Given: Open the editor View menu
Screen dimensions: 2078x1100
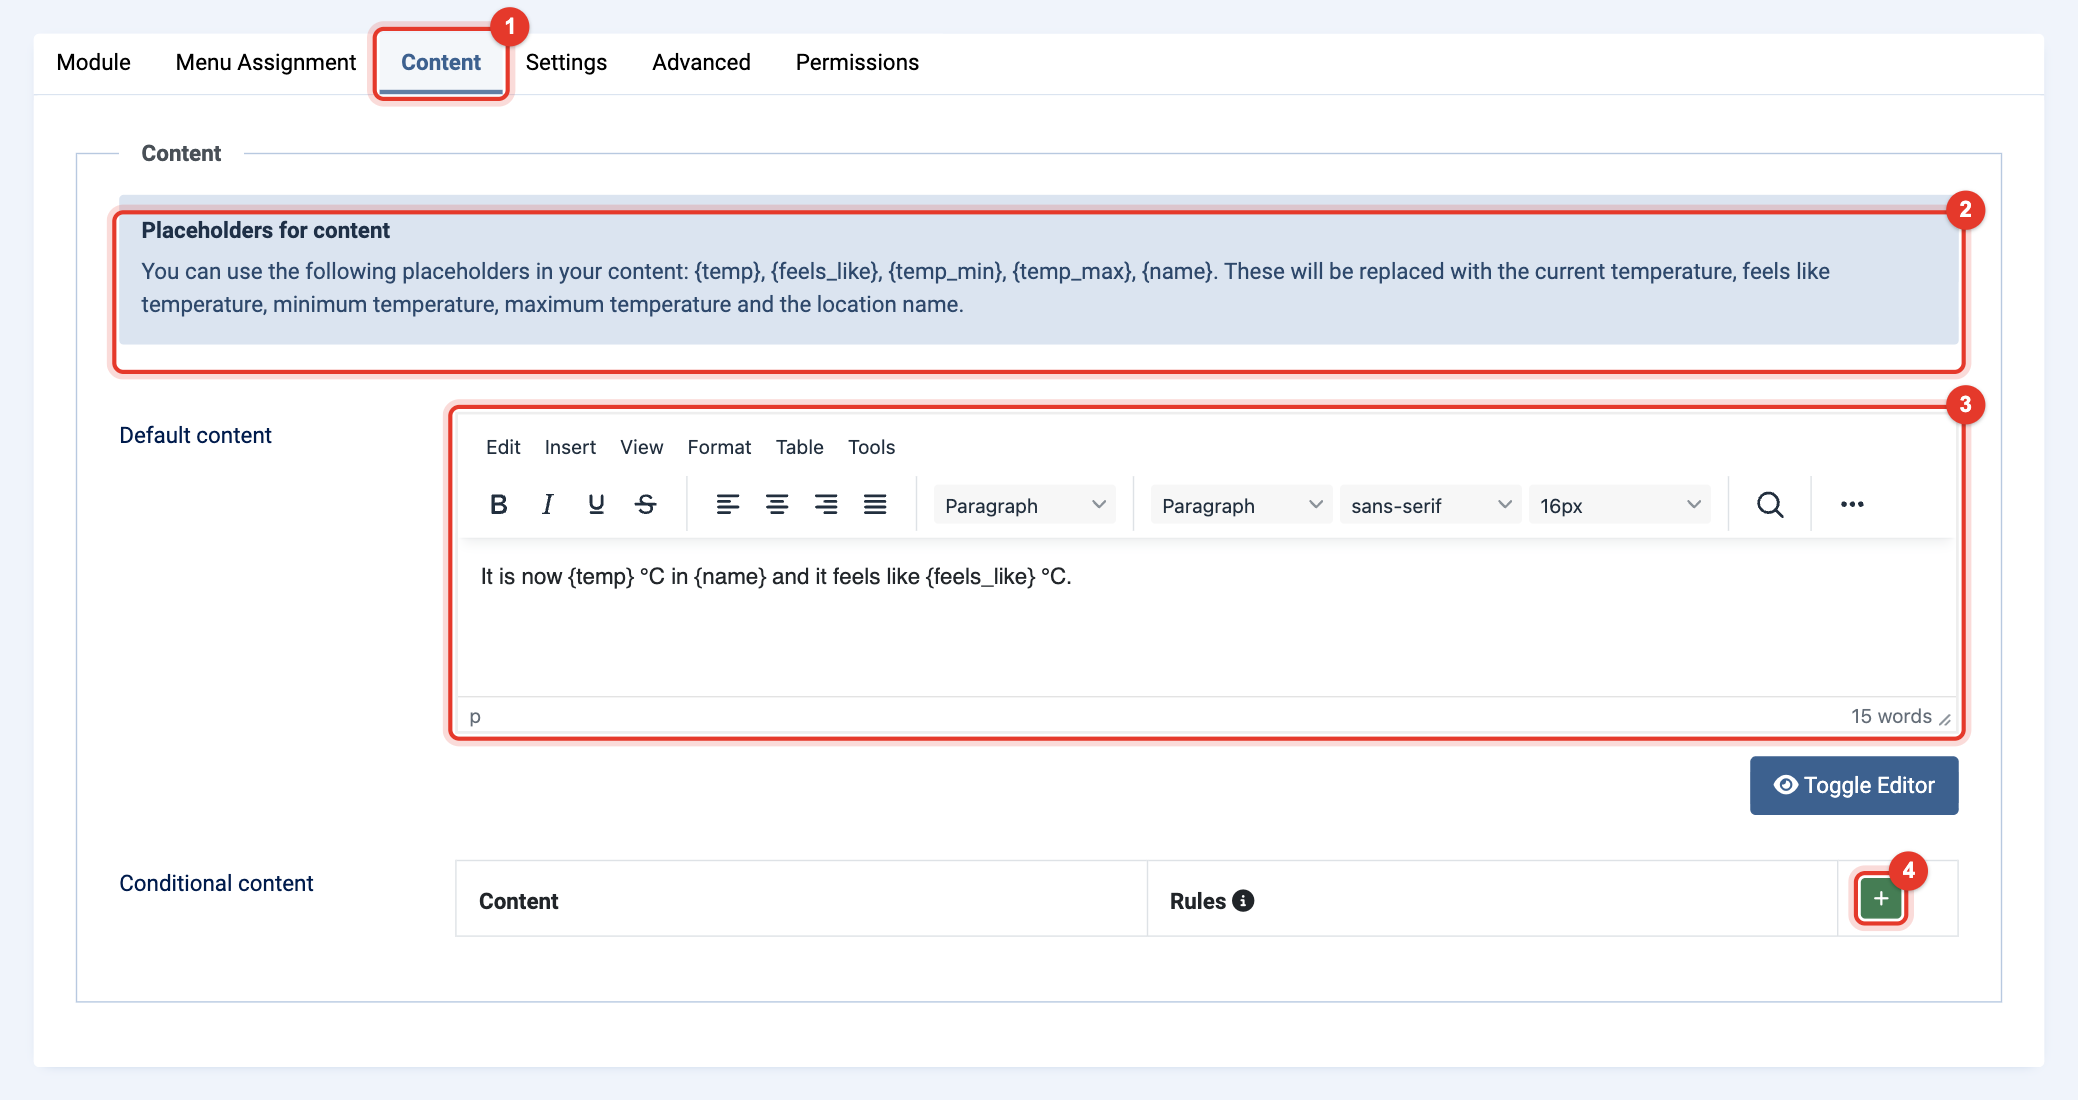Looking at the screenshot, I should pos(641,447).
